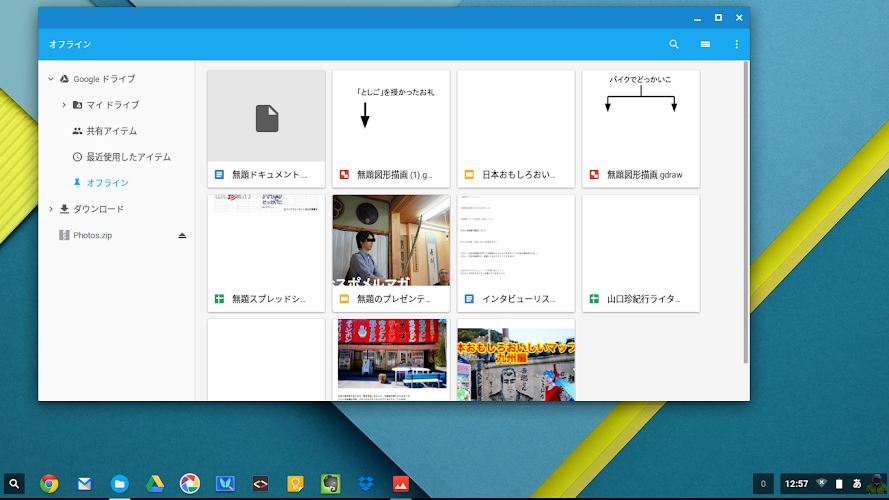Viewport: 889px width, 500px height.
Task: Click the pin icon beside オフライン
Action: (77, 183)
